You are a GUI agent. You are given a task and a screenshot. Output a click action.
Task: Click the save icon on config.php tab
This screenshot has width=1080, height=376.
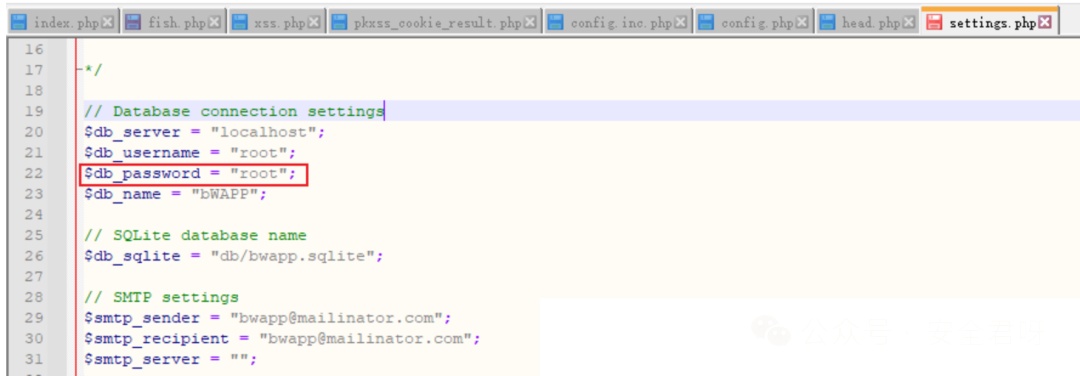[706, 23]
